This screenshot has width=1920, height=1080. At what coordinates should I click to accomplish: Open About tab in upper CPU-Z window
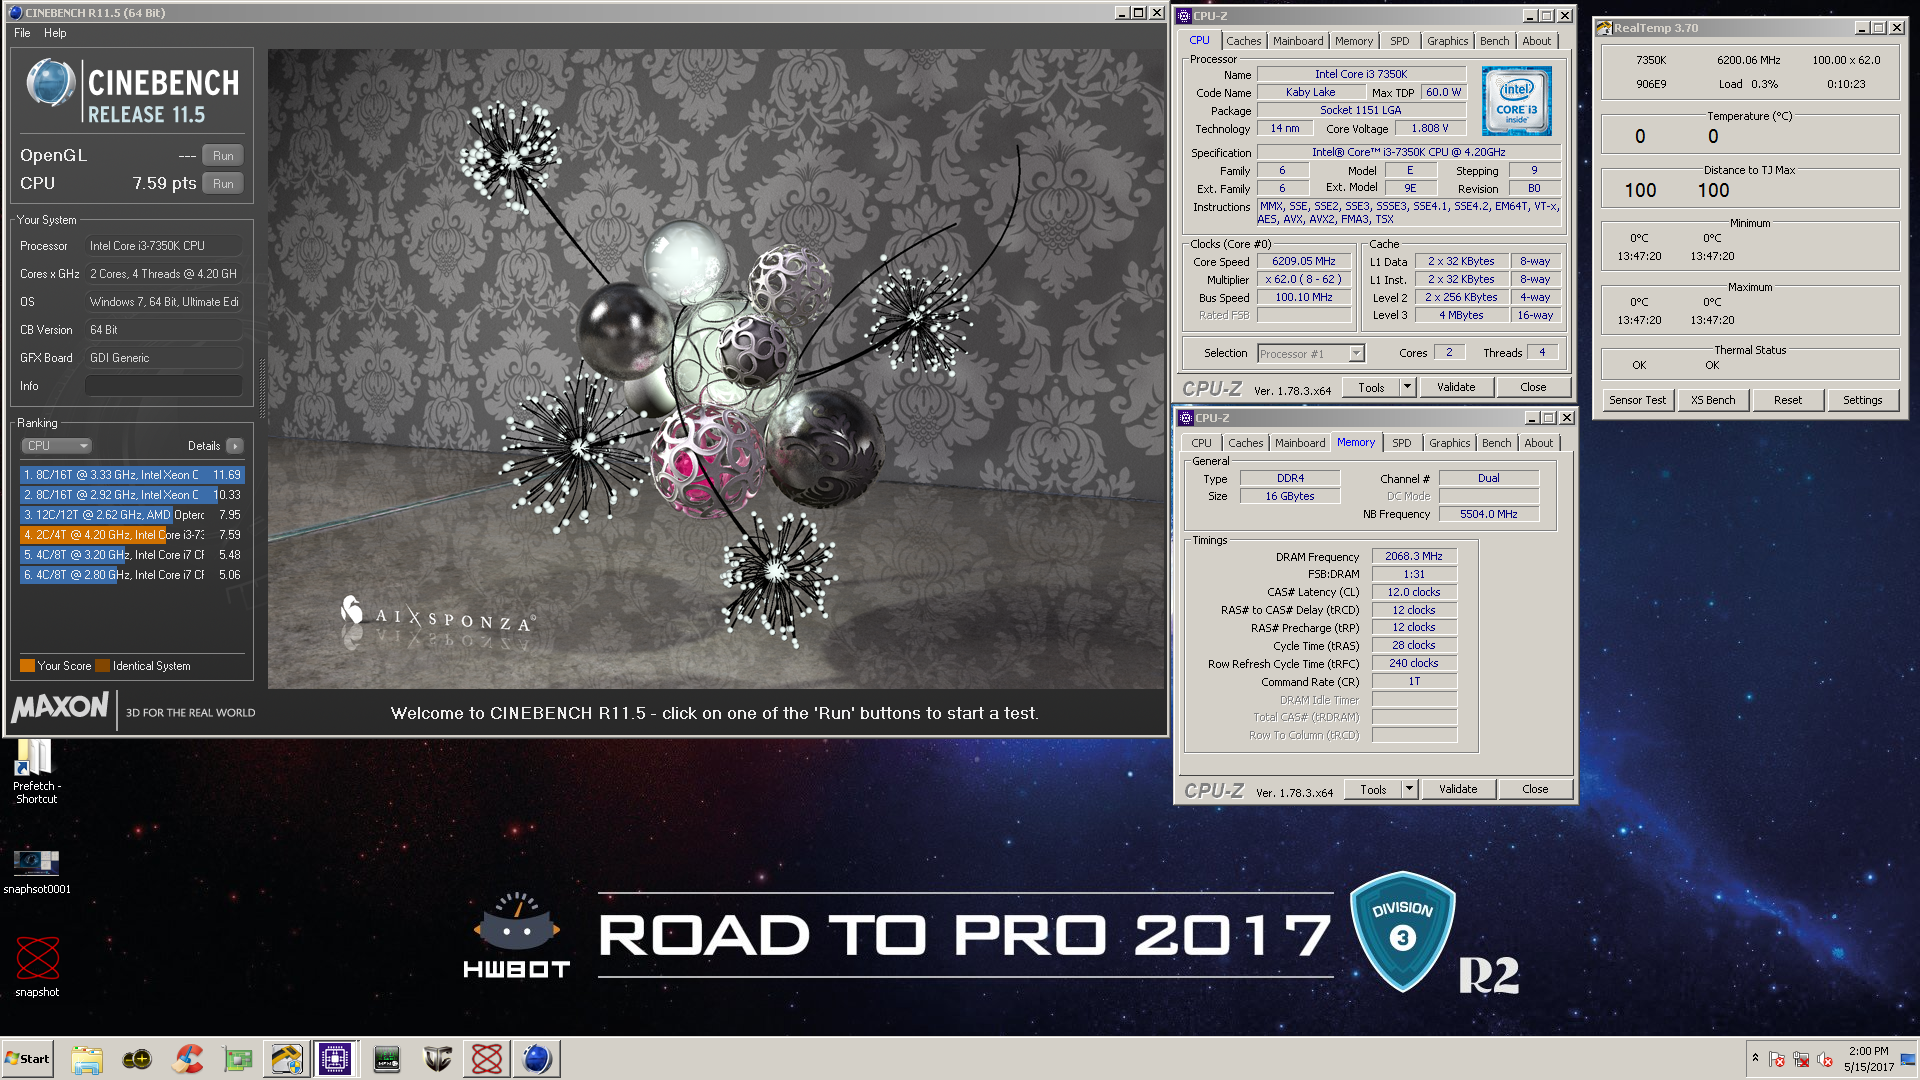click(1536, 41)
